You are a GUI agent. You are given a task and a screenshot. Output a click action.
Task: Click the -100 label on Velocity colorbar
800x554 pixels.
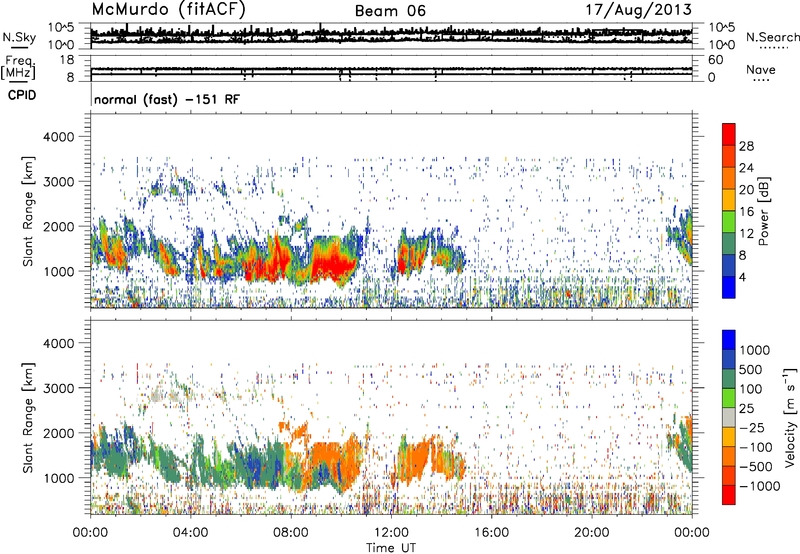(x=756, y=447)
